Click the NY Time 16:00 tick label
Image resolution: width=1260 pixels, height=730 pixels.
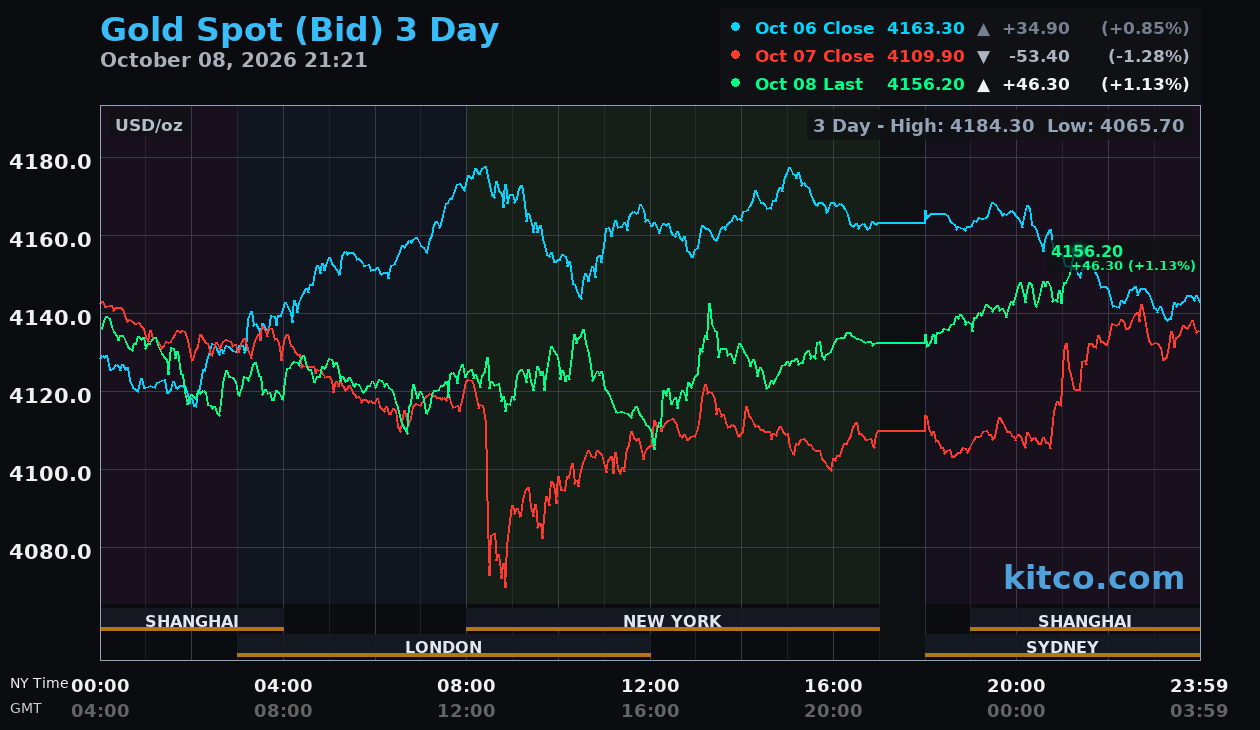pos(833,686)
